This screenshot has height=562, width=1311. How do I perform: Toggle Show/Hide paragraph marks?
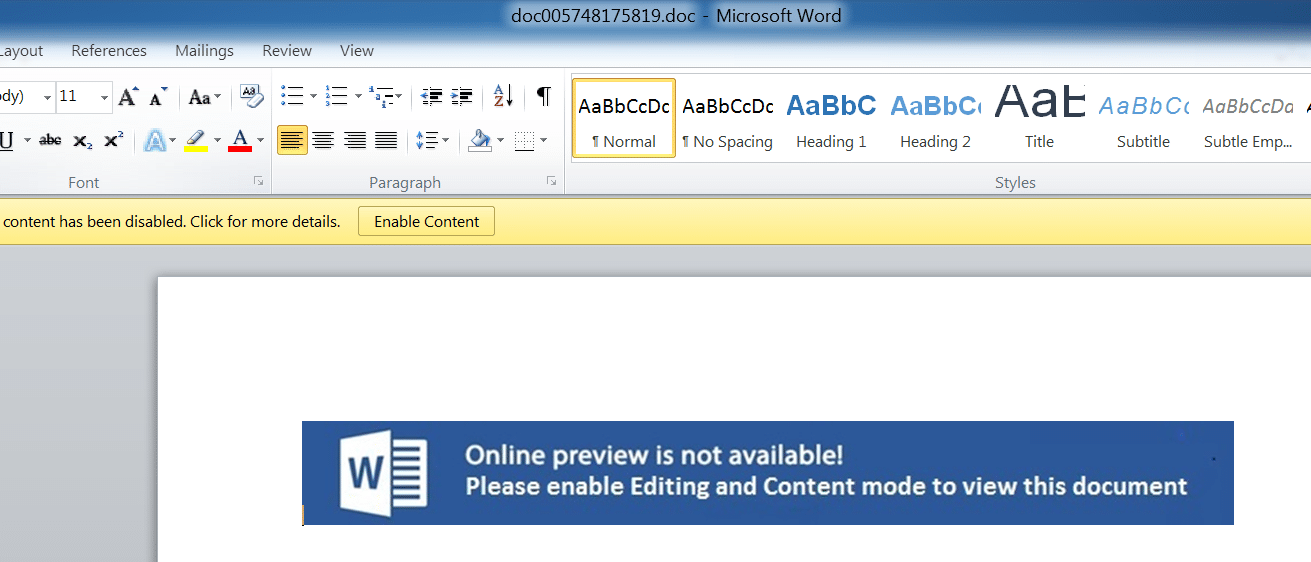coord(543,96)
